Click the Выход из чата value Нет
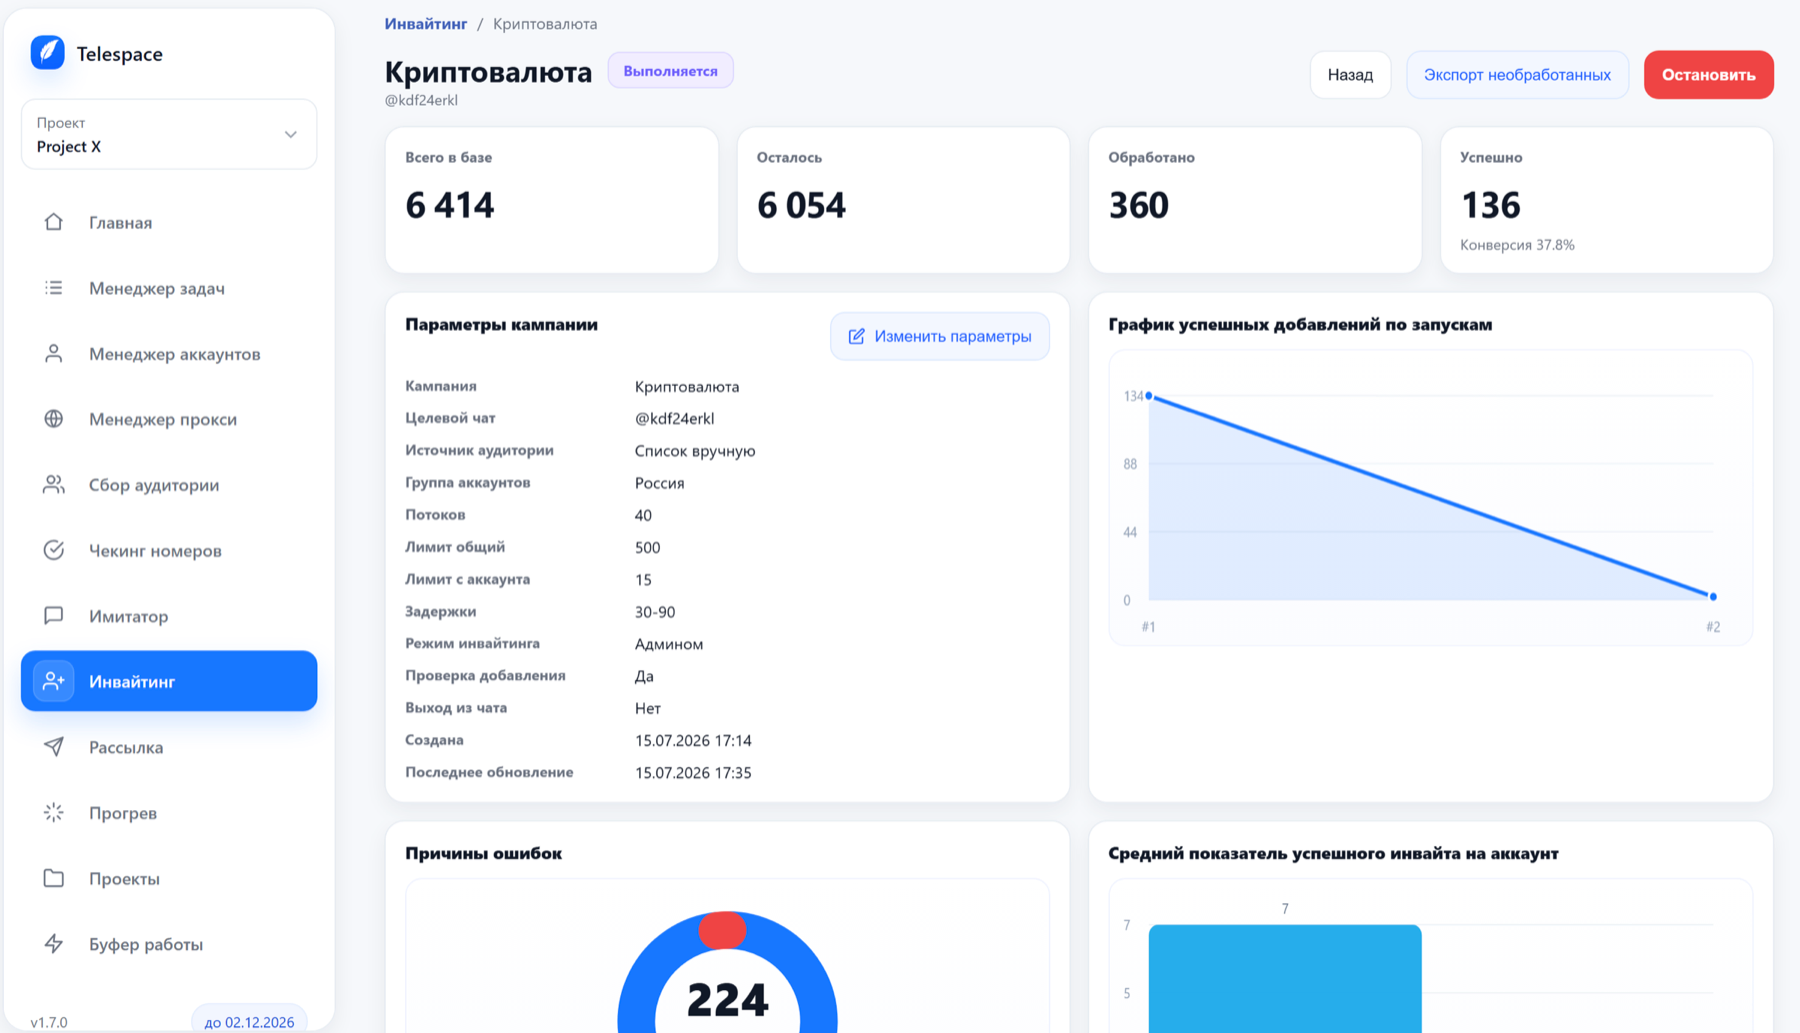 (x=647, y=709)
